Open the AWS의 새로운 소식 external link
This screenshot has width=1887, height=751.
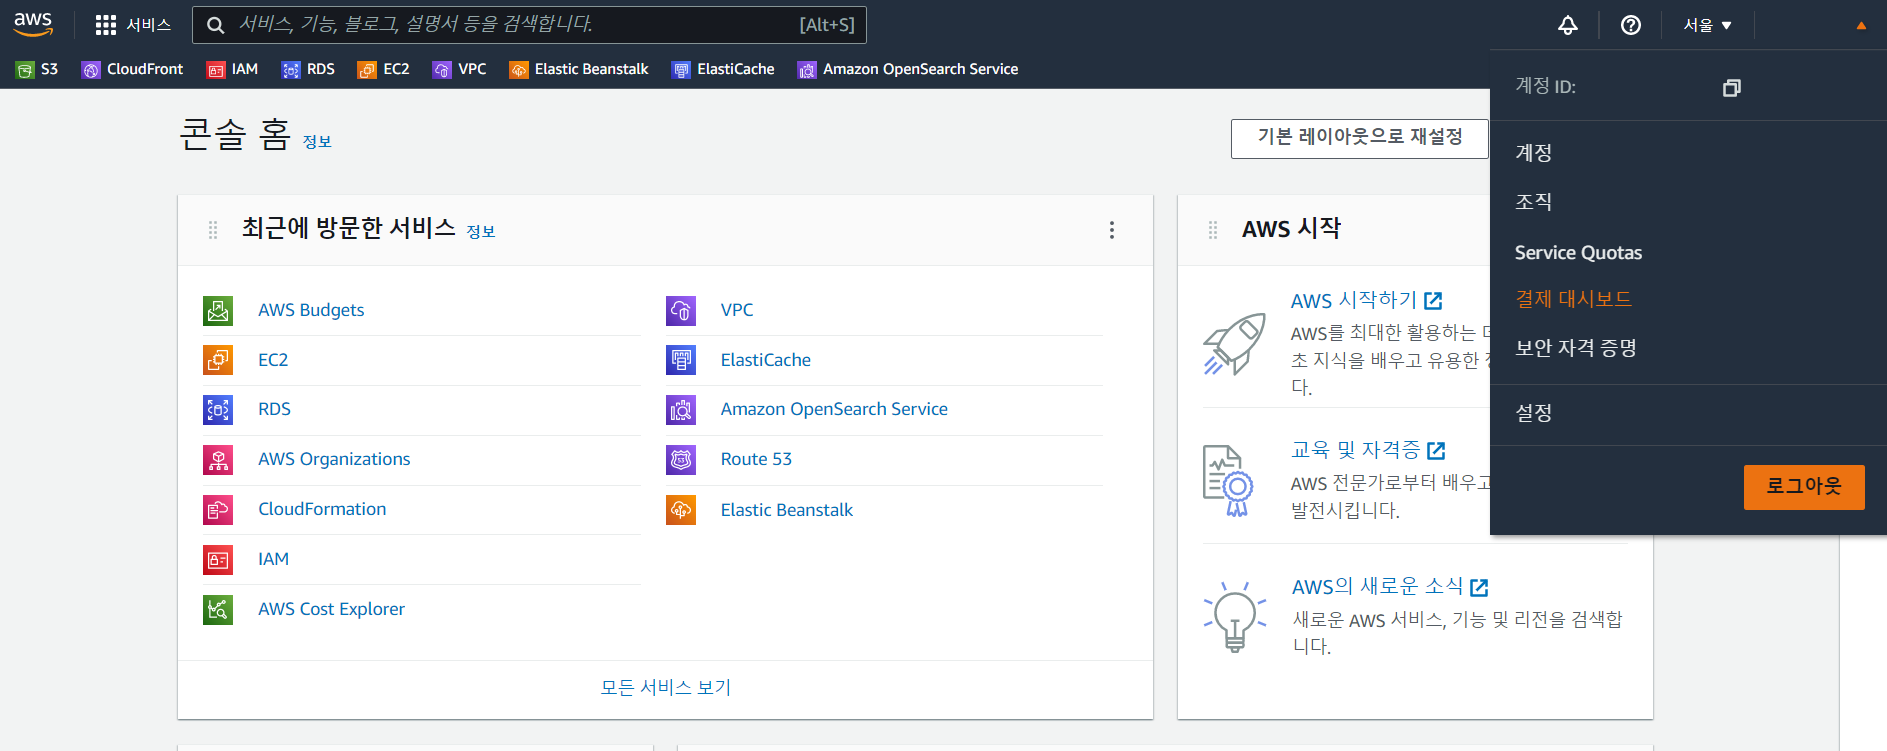(1390, 587)
